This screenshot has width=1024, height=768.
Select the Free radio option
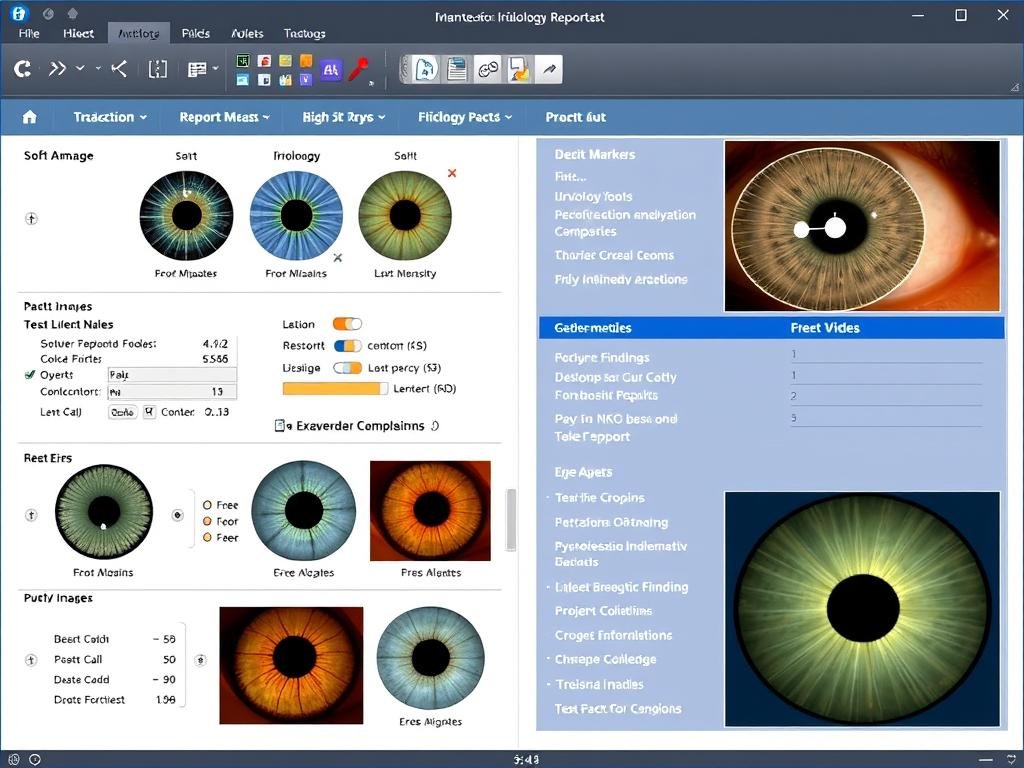point(207,505)
